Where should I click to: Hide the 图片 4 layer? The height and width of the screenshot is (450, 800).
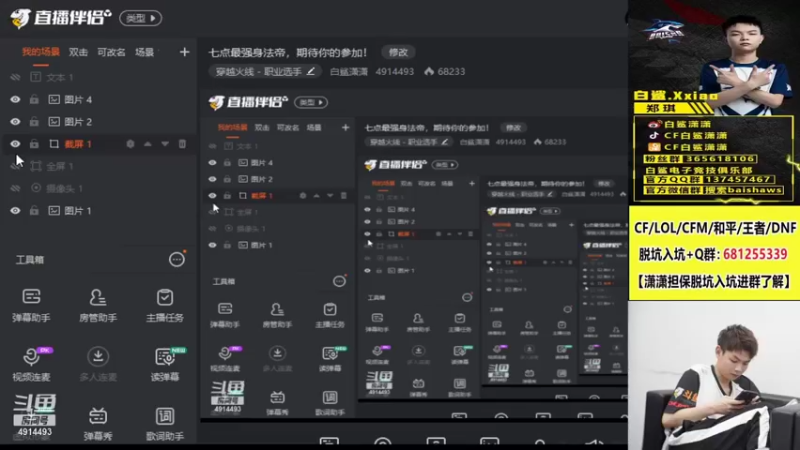click(x=15, y=99)
